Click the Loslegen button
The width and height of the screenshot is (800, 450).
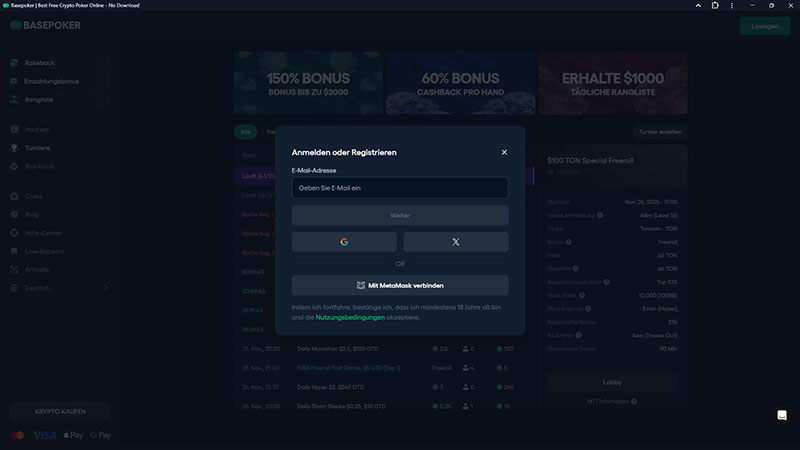click(x=764, y=26)
